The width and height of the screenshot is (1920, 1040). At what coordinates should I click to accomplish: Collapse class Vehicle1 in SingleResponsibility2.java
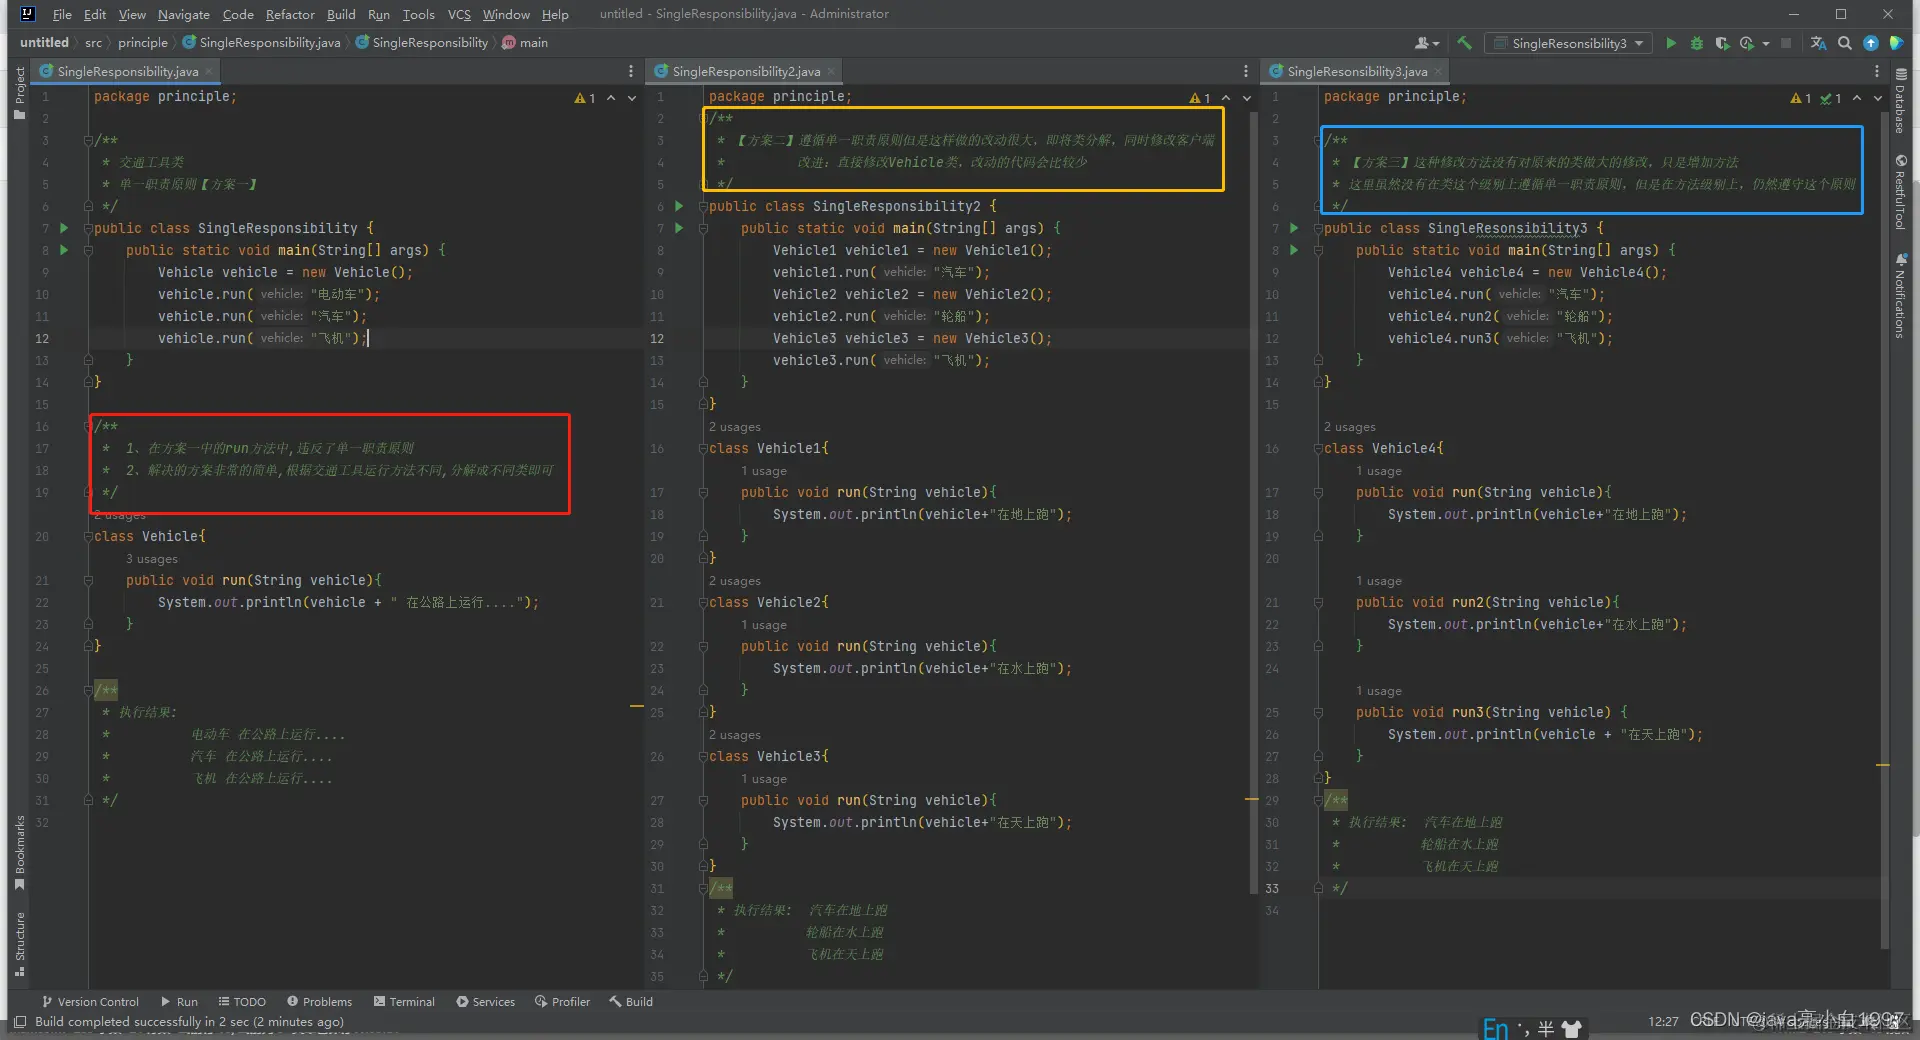[x=703, y=448]
